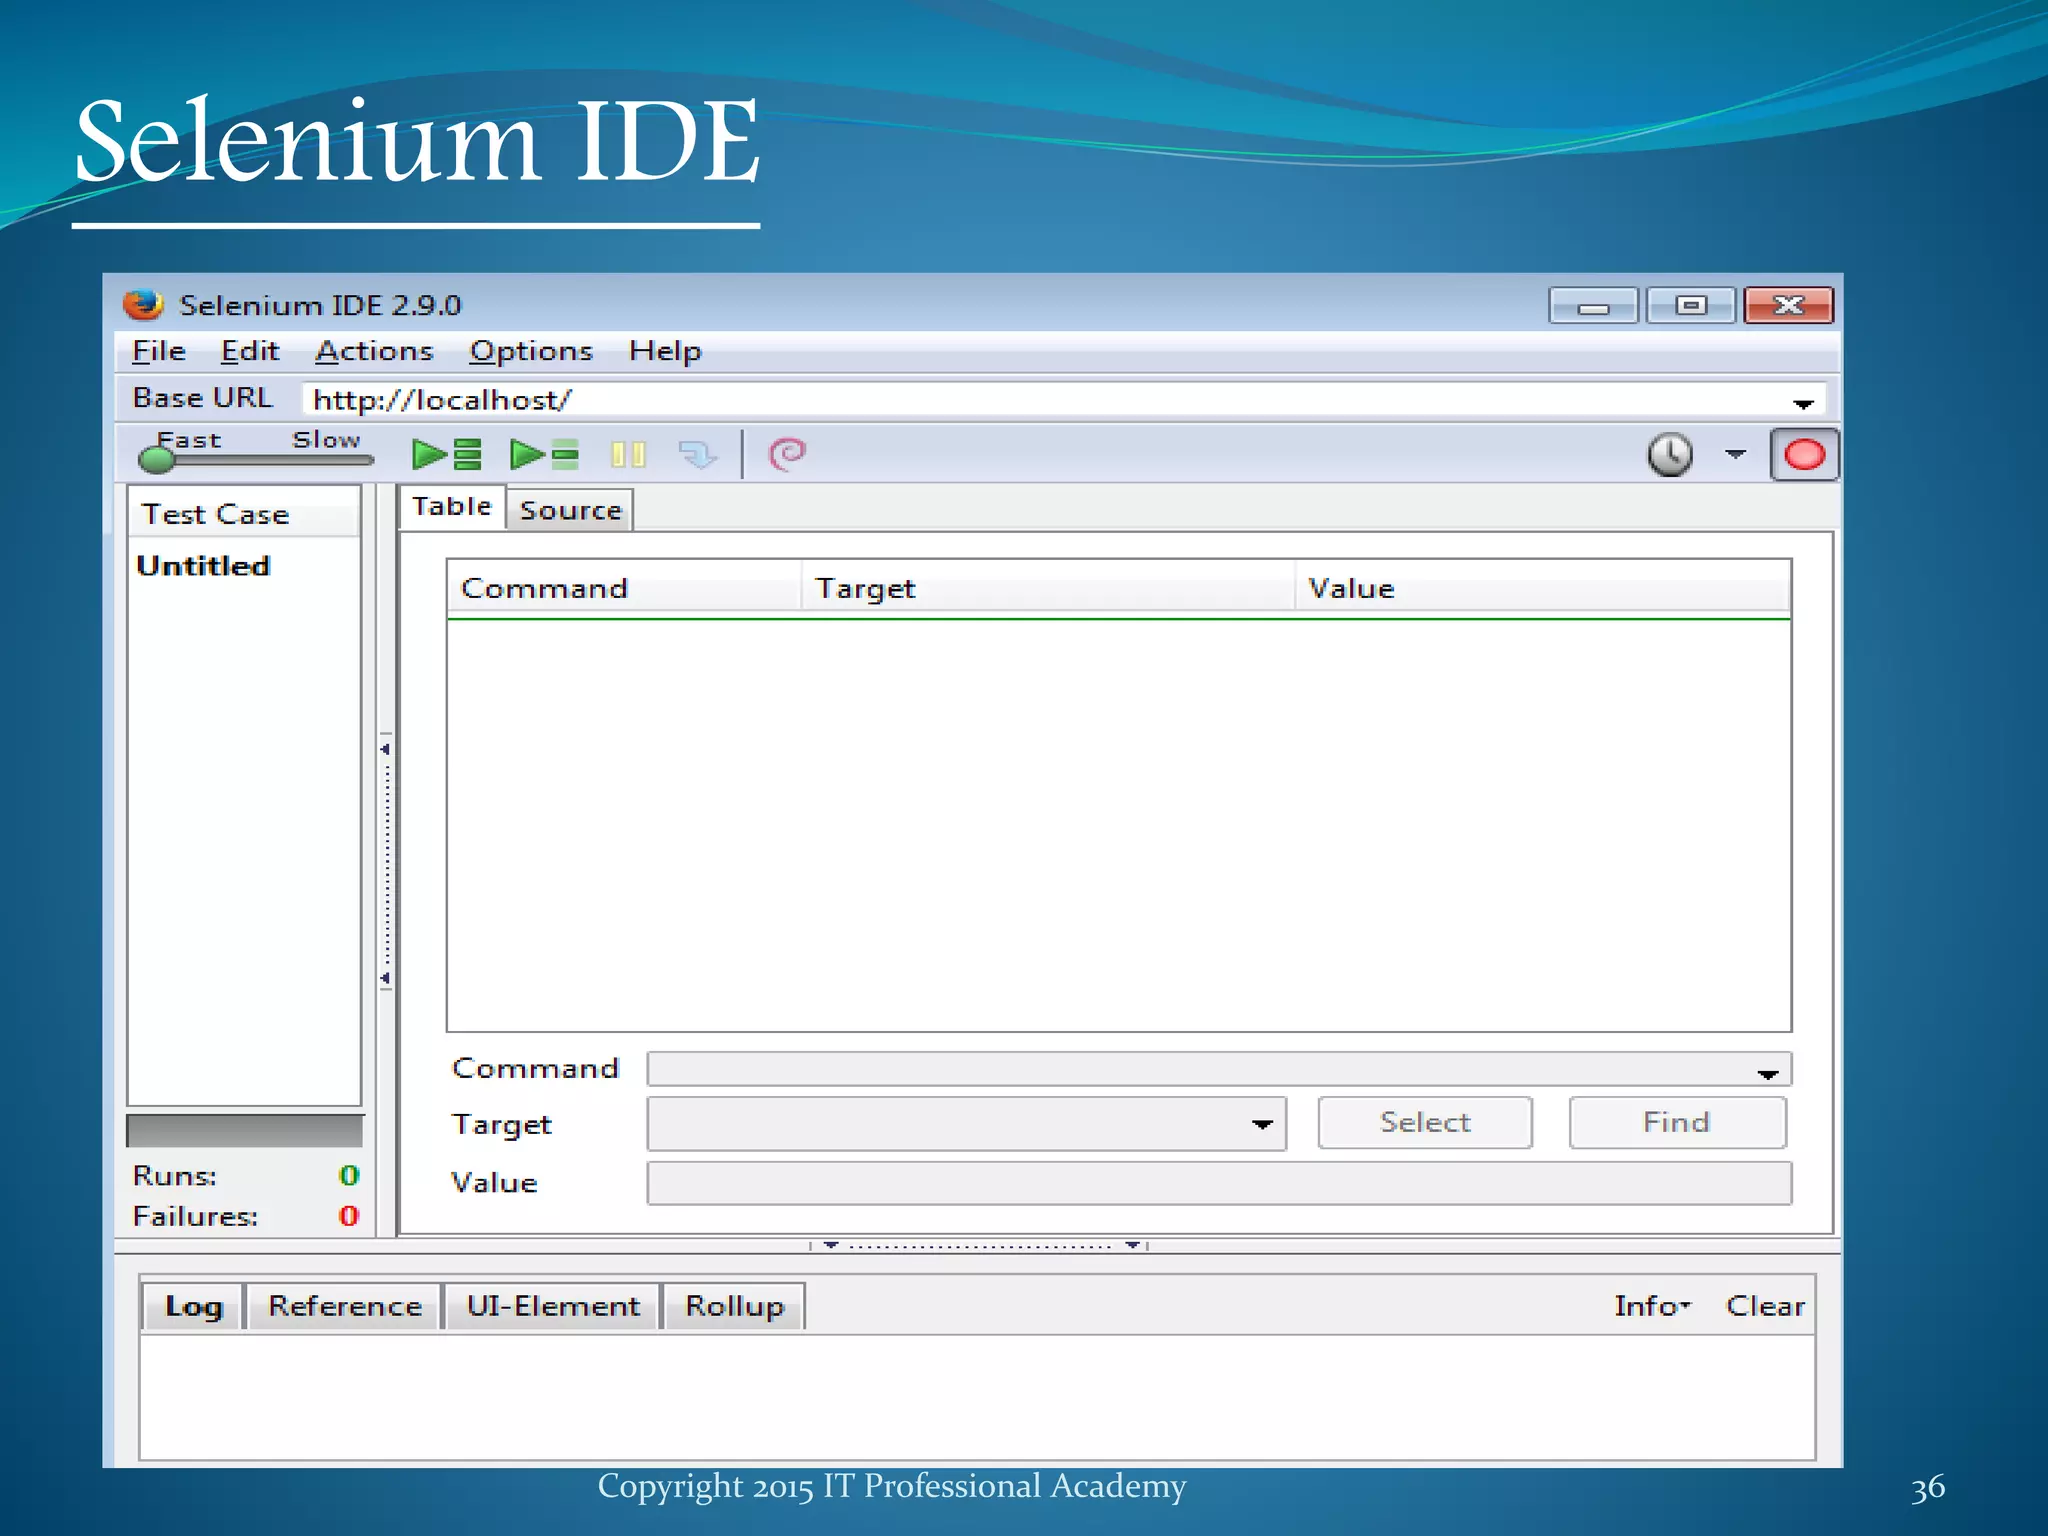Viewport: 2048px width, 1536px height.
Task: Click the Value input field
Action: 1219,1183
